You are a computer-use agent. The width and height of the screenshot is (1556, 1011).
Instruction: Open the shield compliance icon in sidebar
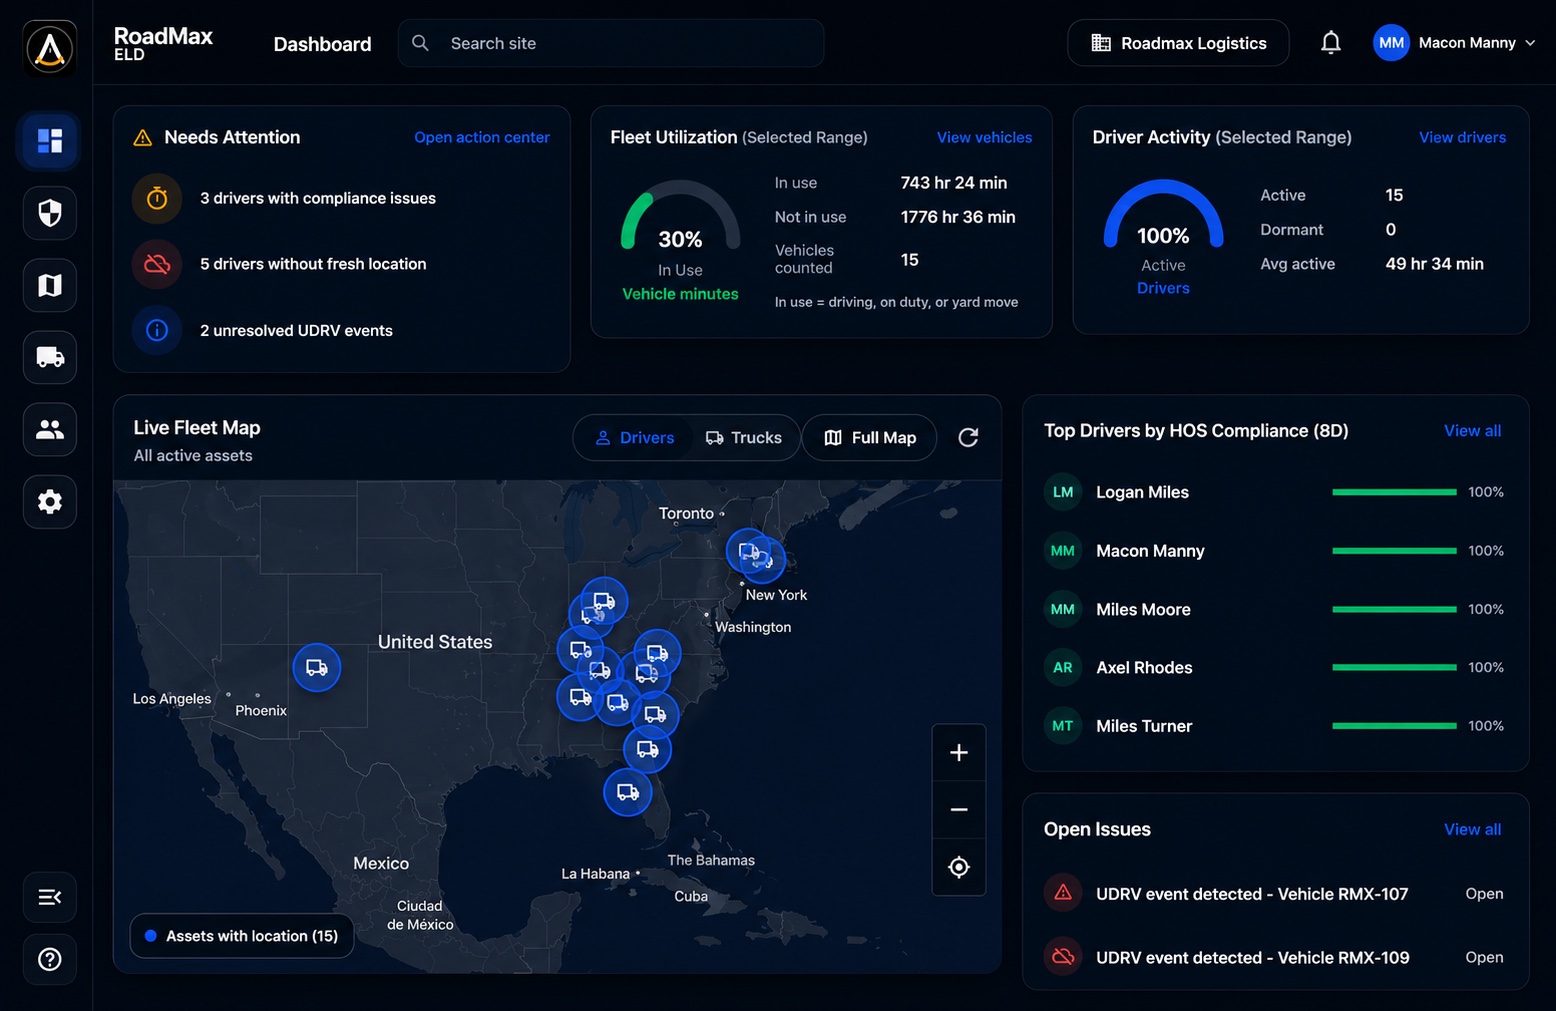pos(50,213)
